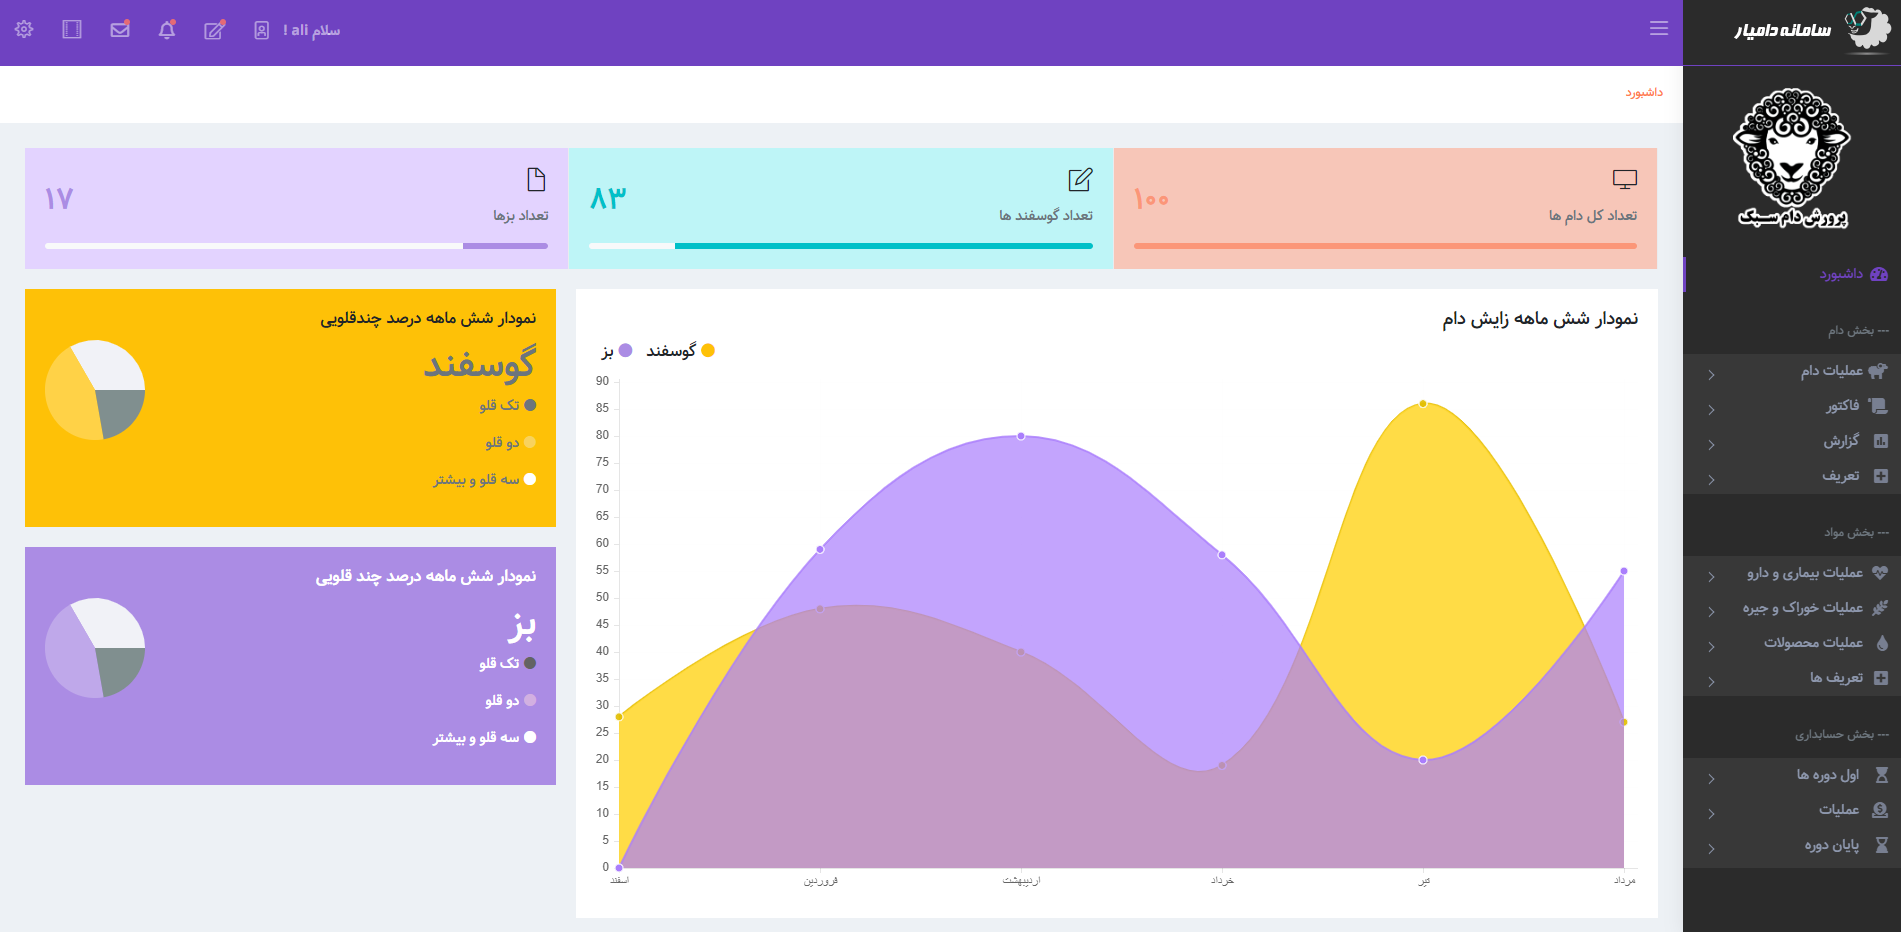Click the notebook panel icon in top bar
This screenshot has width=1901, height=932.
pos(72,30)
